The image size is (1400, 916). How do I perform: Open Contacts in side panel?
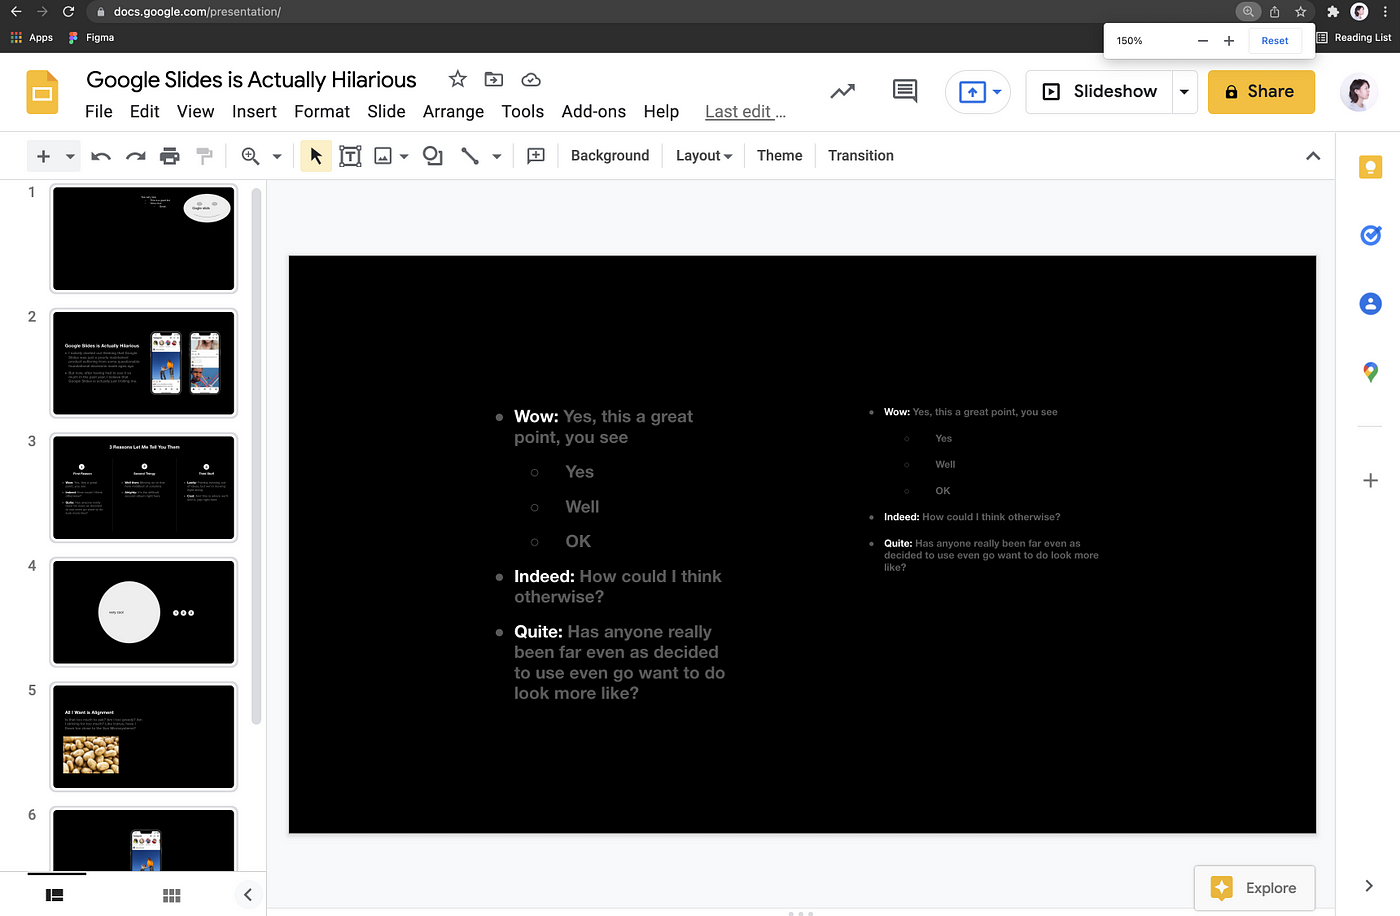point(1371,304)
